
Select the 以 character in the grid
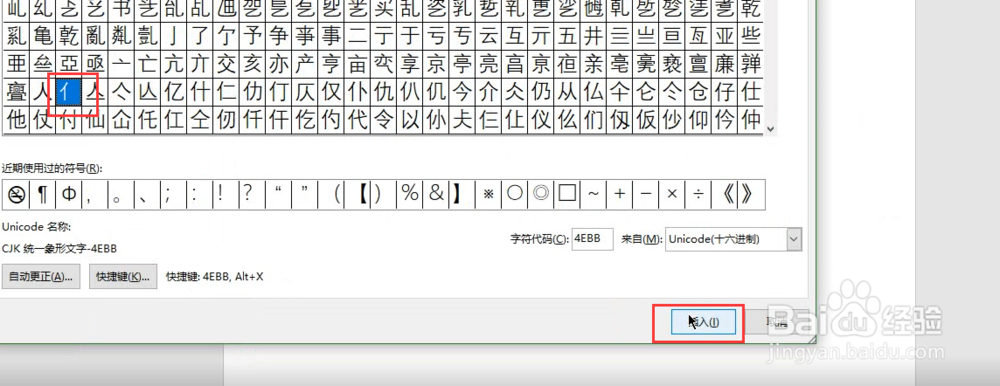pos(409,119)
